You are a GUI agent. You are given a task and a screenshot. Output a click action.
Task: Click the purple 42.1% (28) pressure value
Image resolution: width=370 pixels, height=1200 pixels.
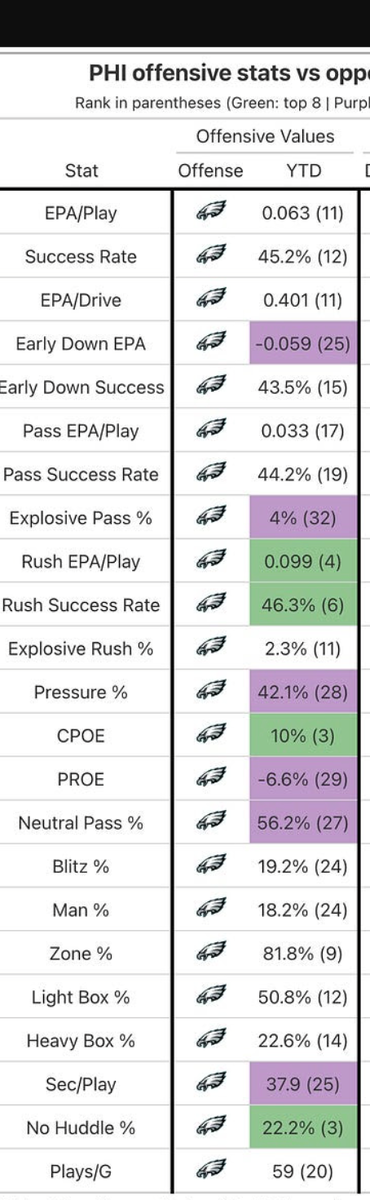click(x=304, y=692)
